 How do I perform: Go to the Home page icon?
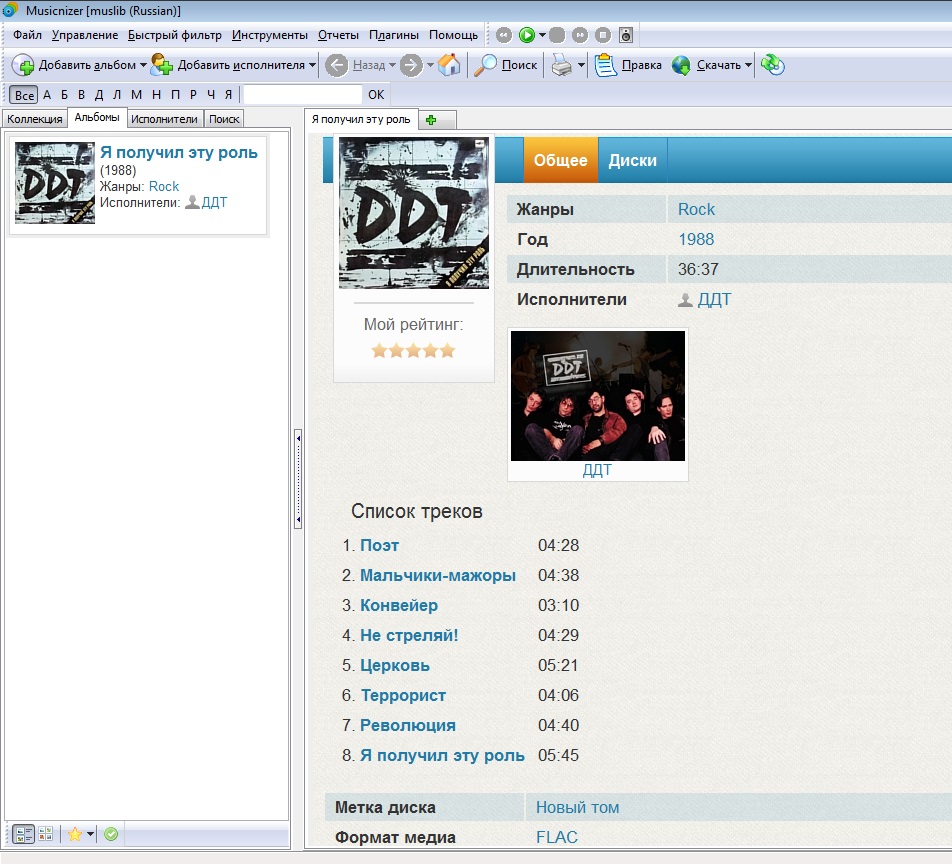coord(449,65)
